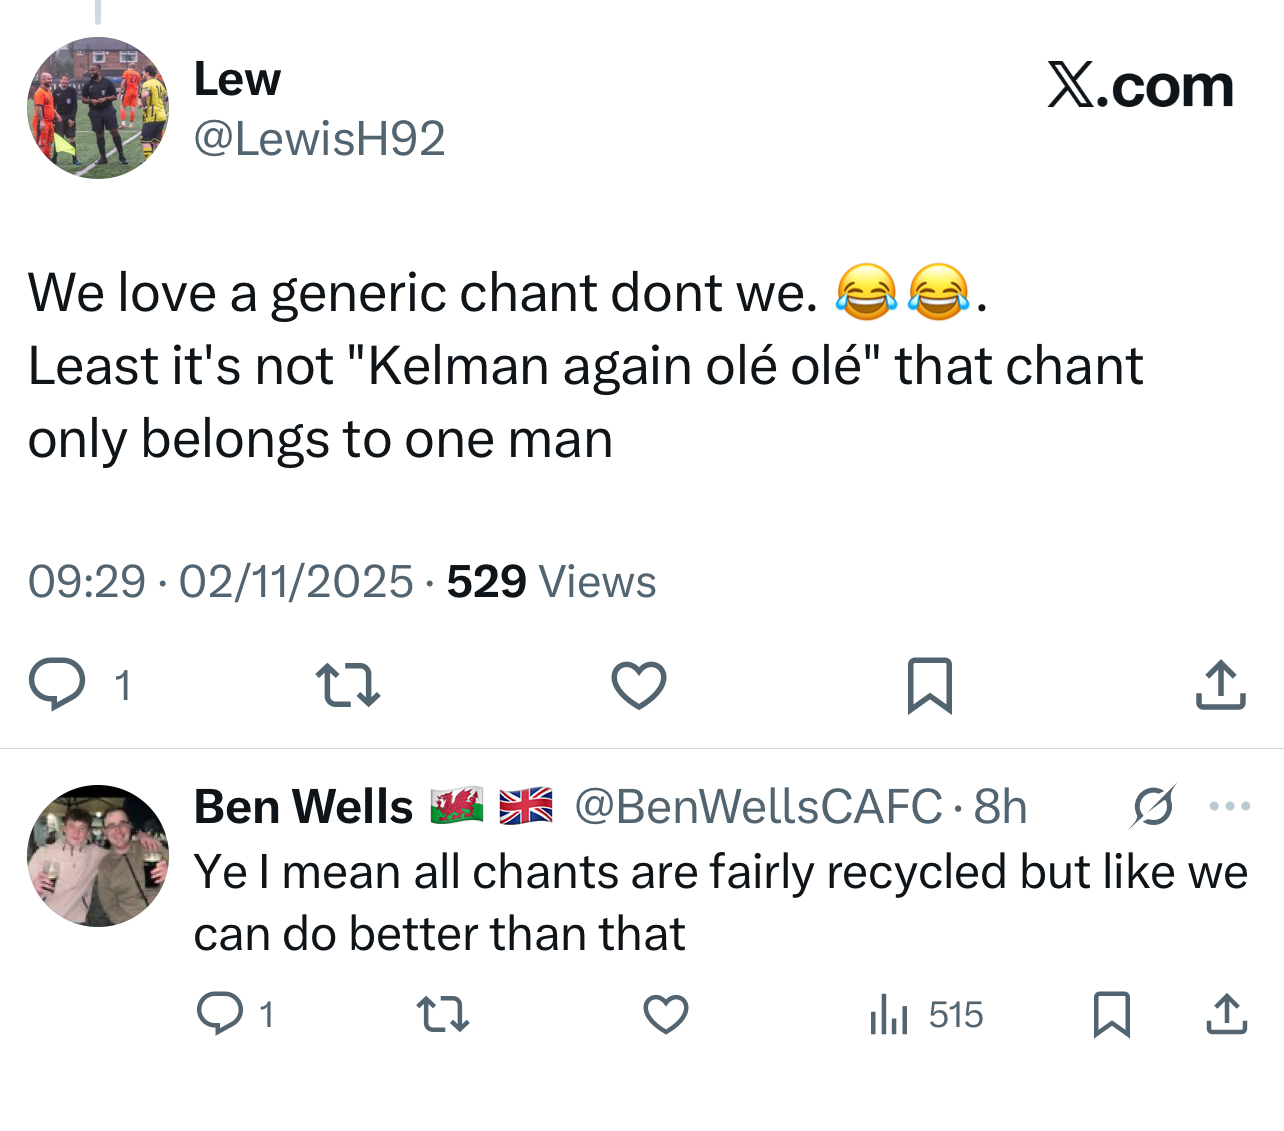The width and height of the screenshot is (1284, 1131).
Task: Open Lew's profile picture
Action: tap(98, 108)
